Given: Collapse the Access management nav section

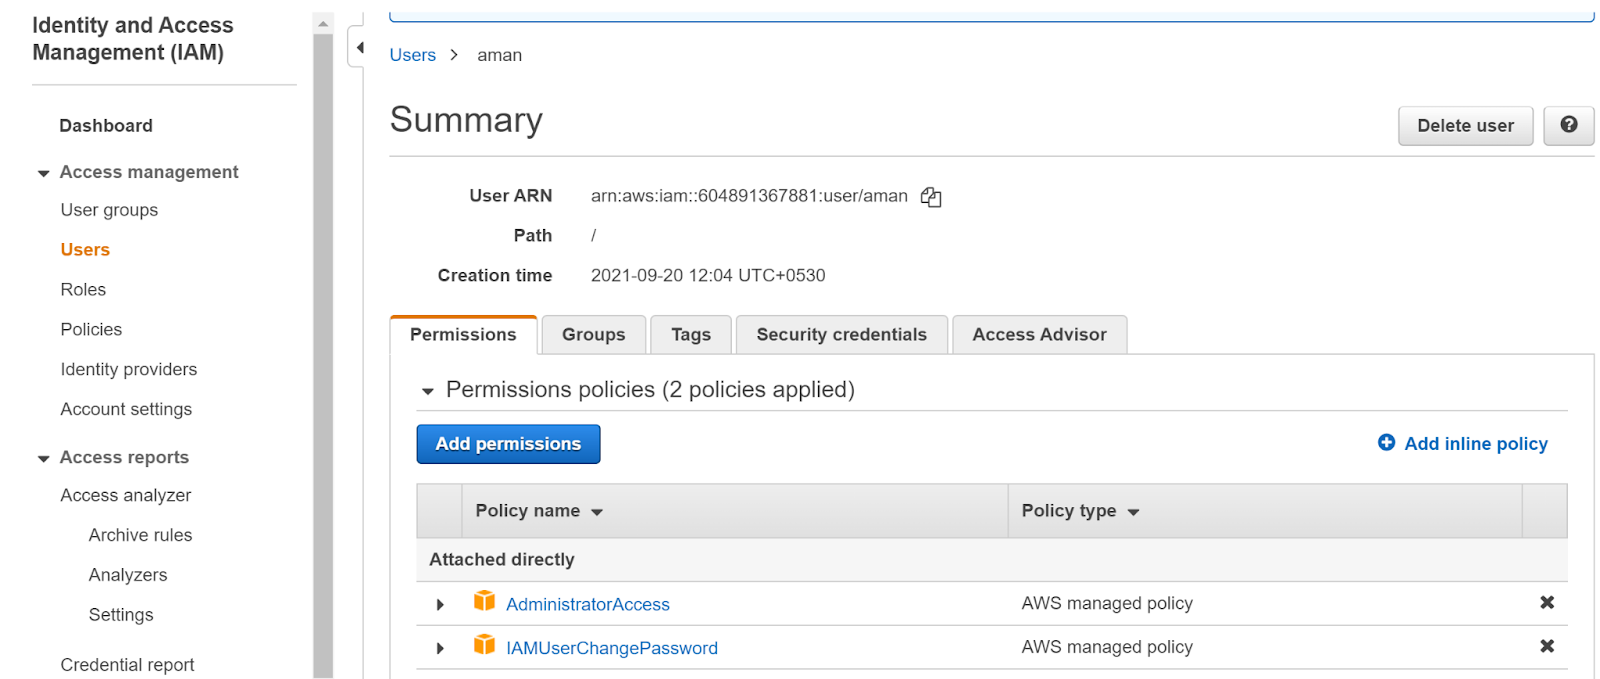Looking at the screenshot, I should click(43, 173).
